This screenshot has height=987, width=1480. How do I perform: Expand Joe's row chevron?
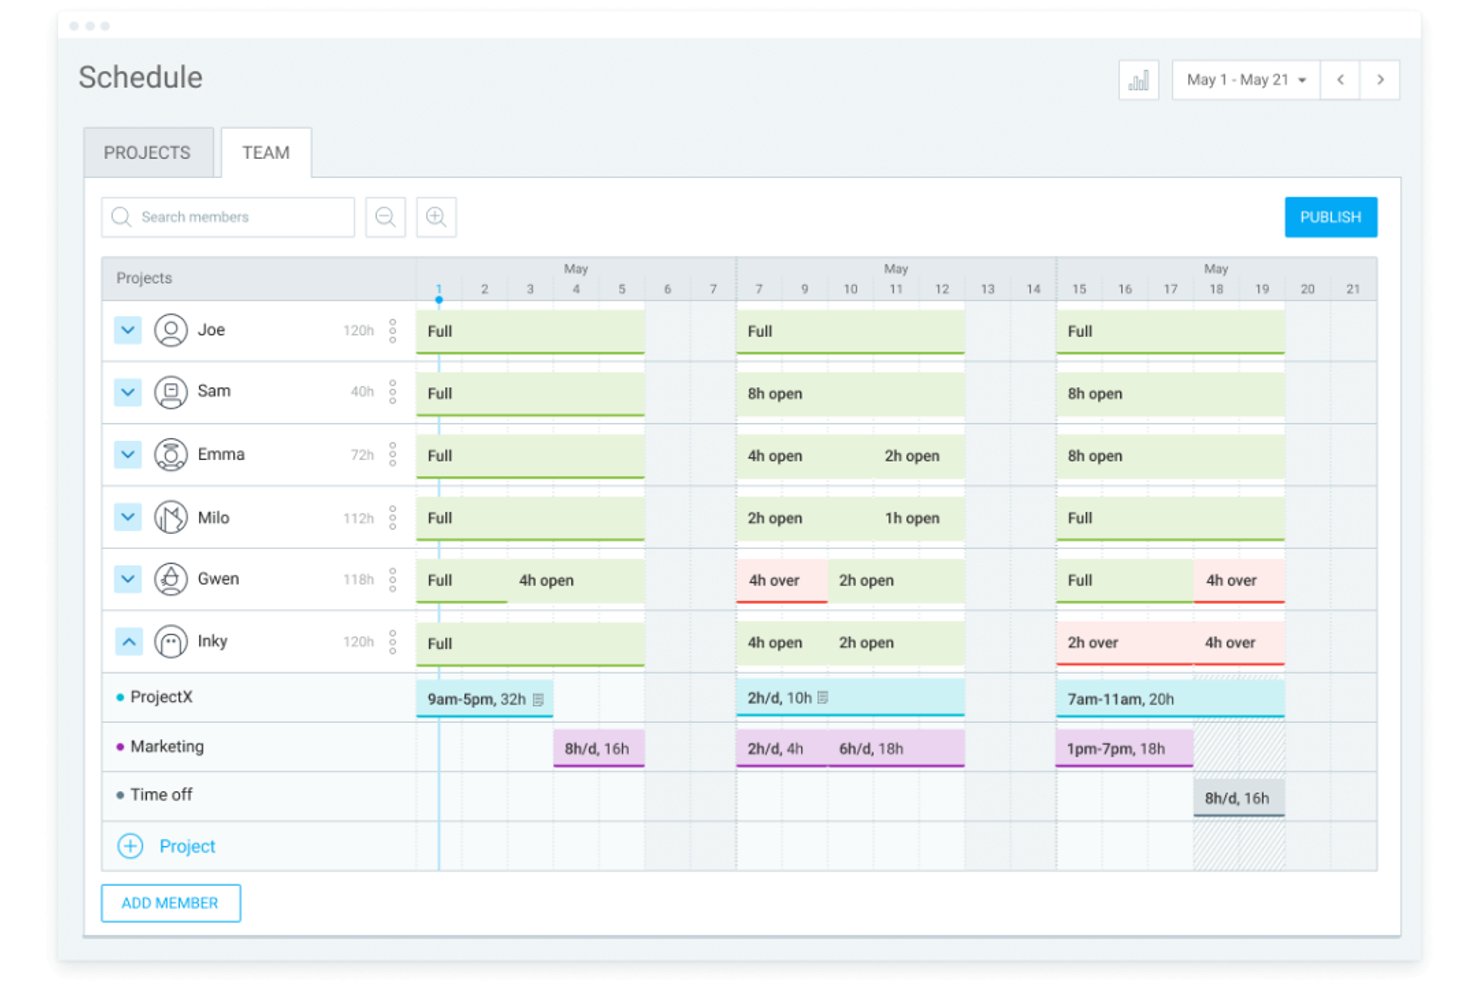click(128, 330)
